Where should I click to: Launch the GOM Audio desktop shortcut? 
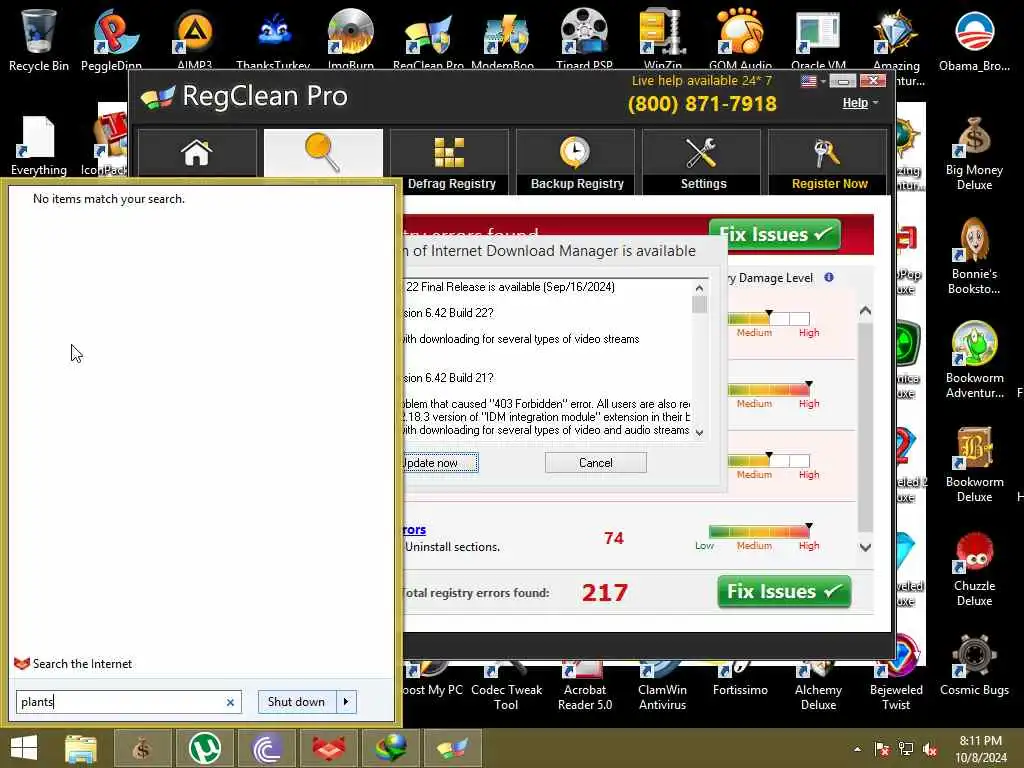tap(741, 39)
